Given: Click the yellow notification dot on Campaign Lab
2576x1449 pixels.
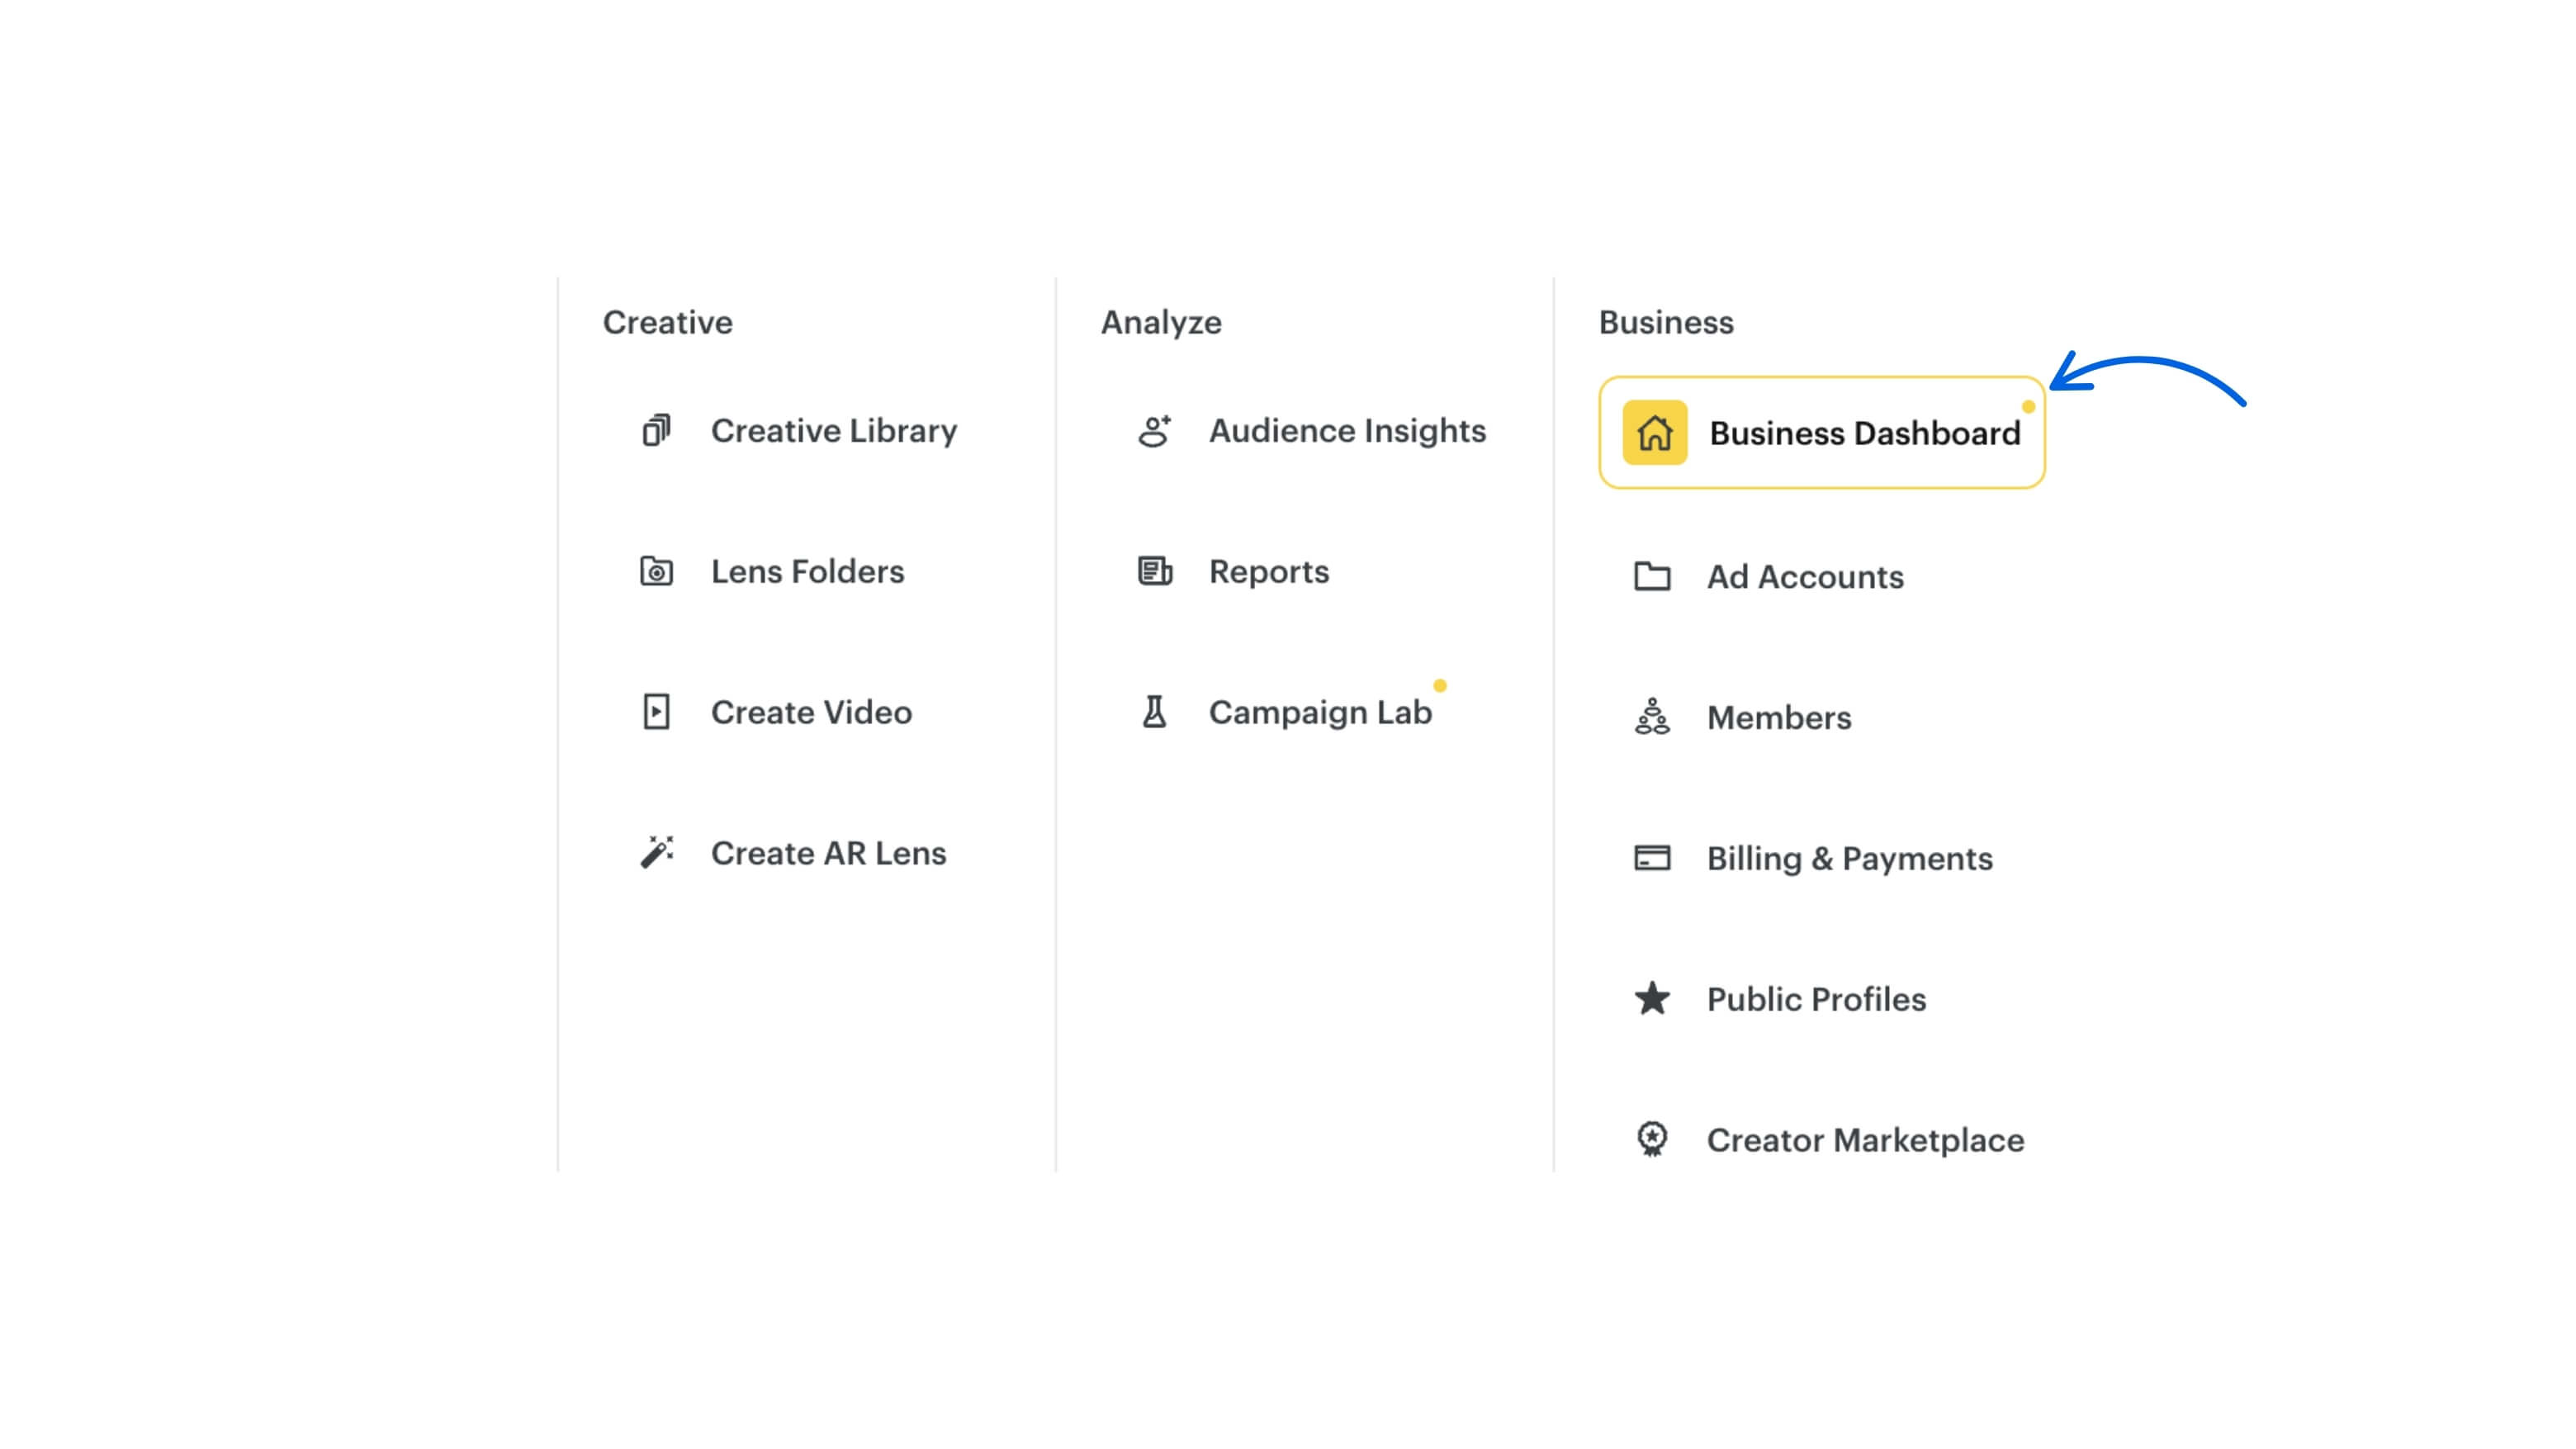Looking at the screenshot, I should pos(1440,687).
